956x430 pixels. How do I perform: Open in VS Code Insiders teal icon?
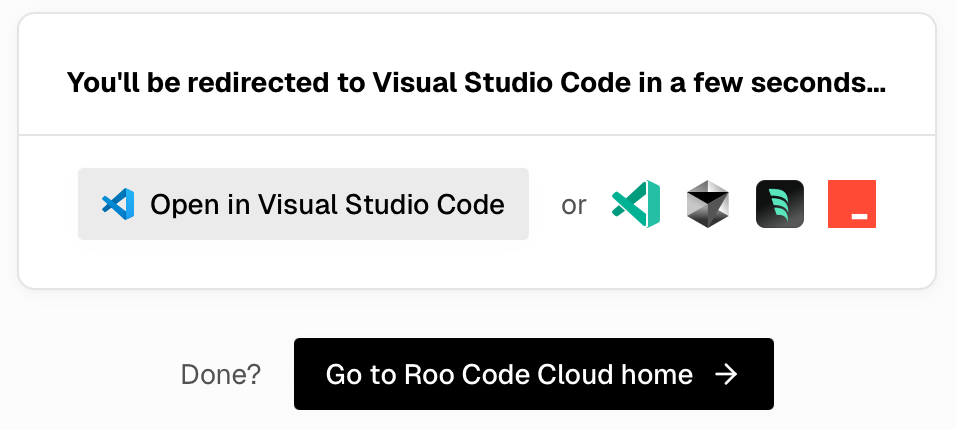tap(636, 205)
